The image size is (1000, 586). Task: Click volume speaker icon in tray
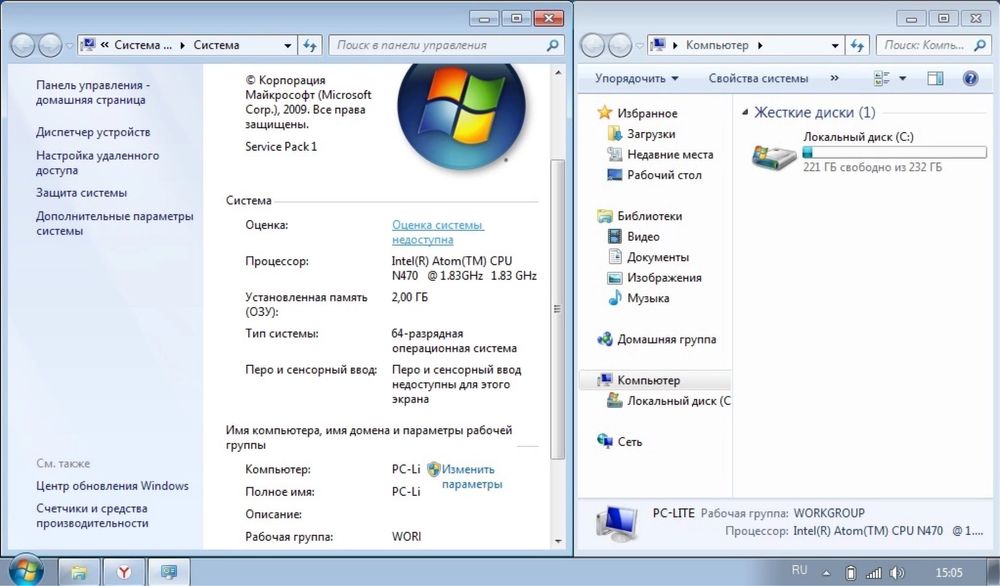click(x=897, y=573)
